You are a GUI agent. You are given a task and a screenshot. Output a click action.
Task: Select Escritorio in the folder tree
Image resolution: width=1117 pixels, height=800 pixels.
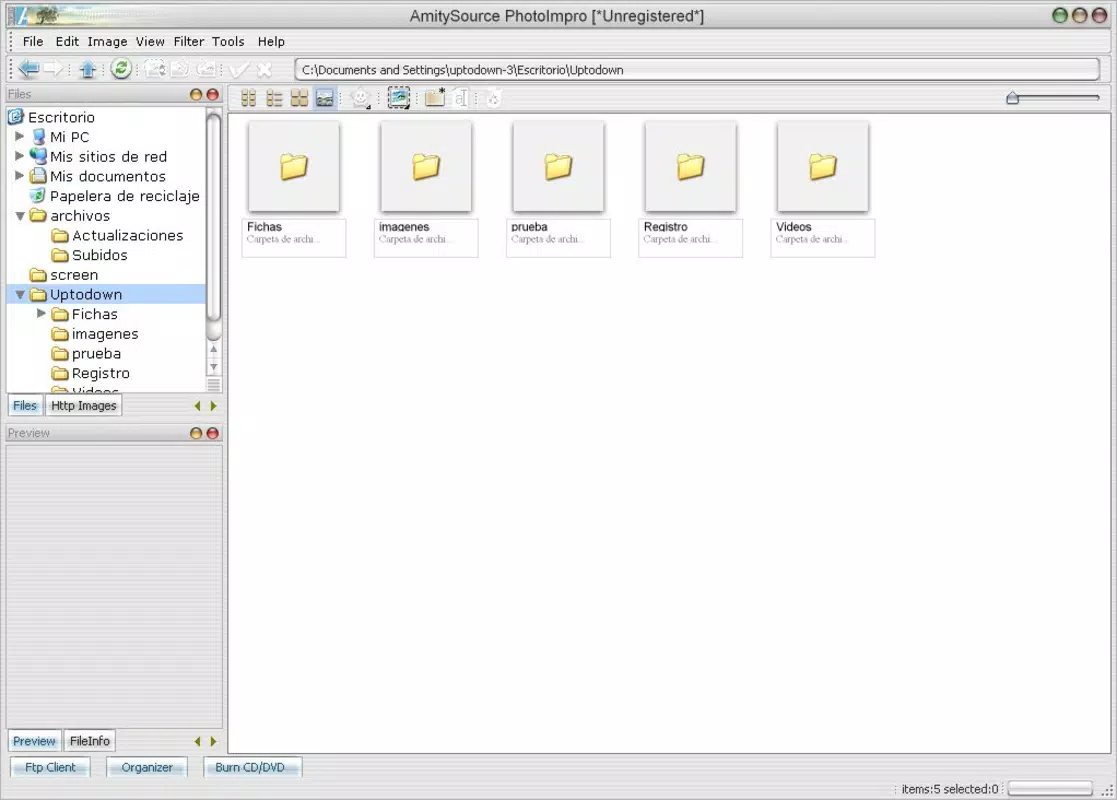tap(61, 117)
